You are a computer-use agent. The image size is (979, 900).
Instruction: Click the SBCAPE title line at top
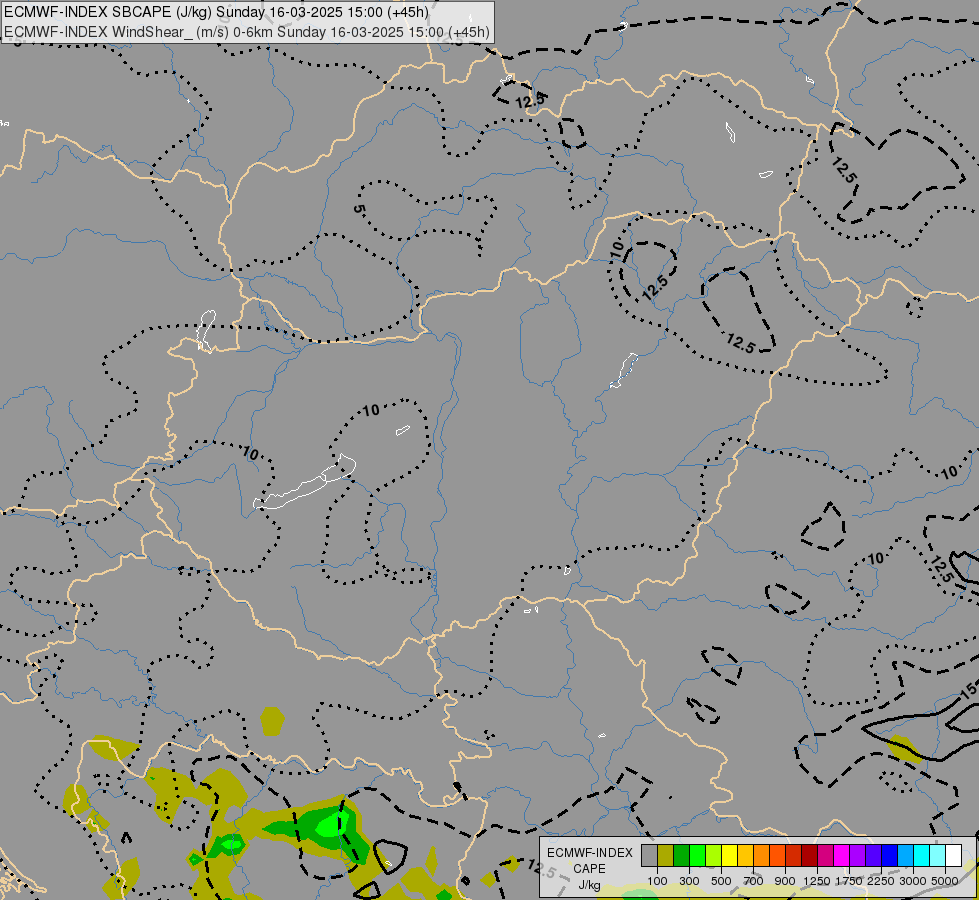(x=216, y=12)
